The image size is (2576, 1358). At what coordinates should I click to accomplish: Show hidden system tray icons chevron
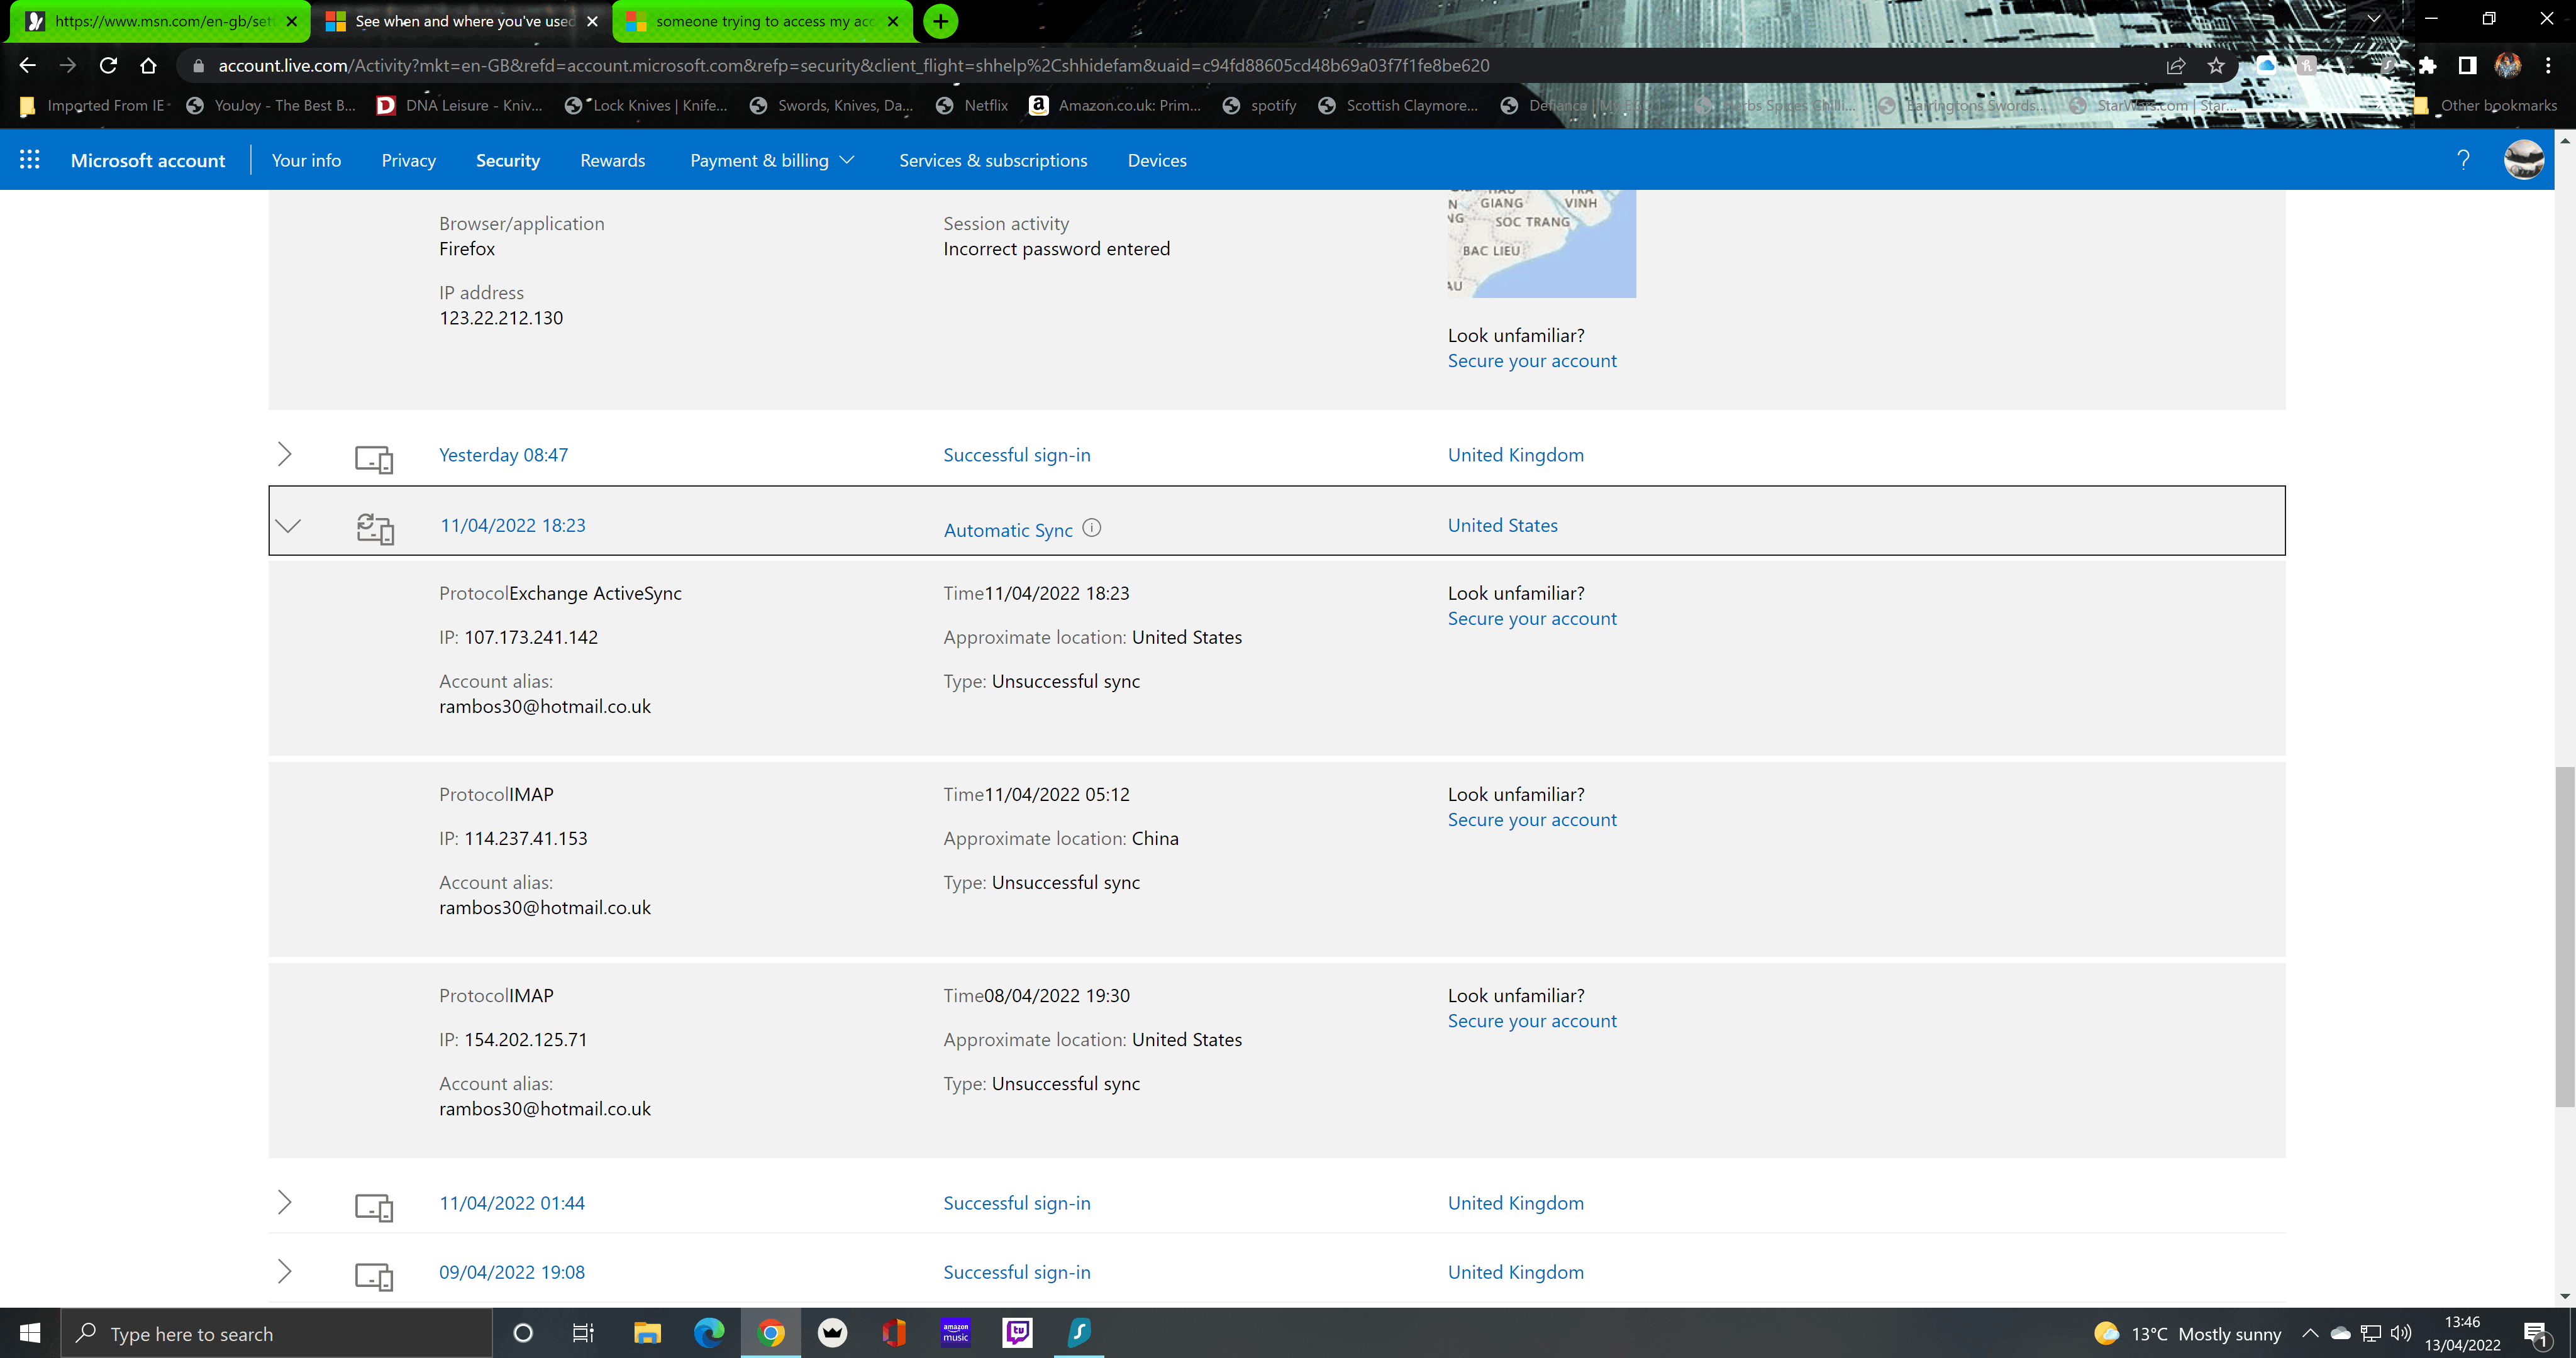point(2310,1333)
